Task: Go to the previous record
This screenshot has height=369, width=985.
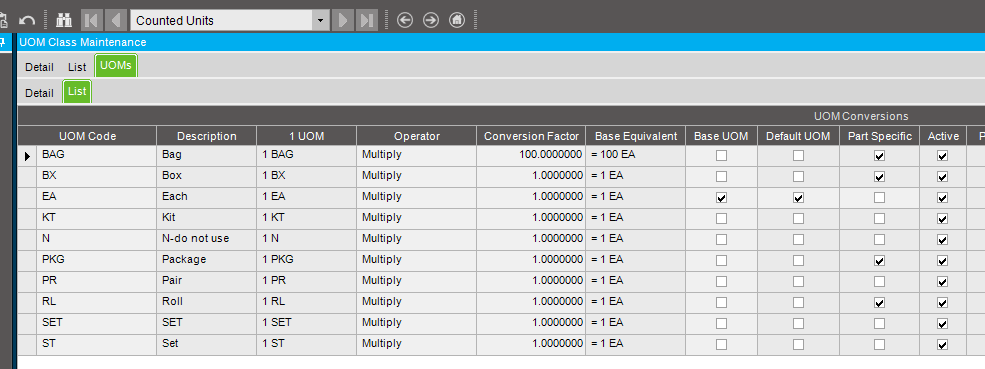Action: pos(115,20)
